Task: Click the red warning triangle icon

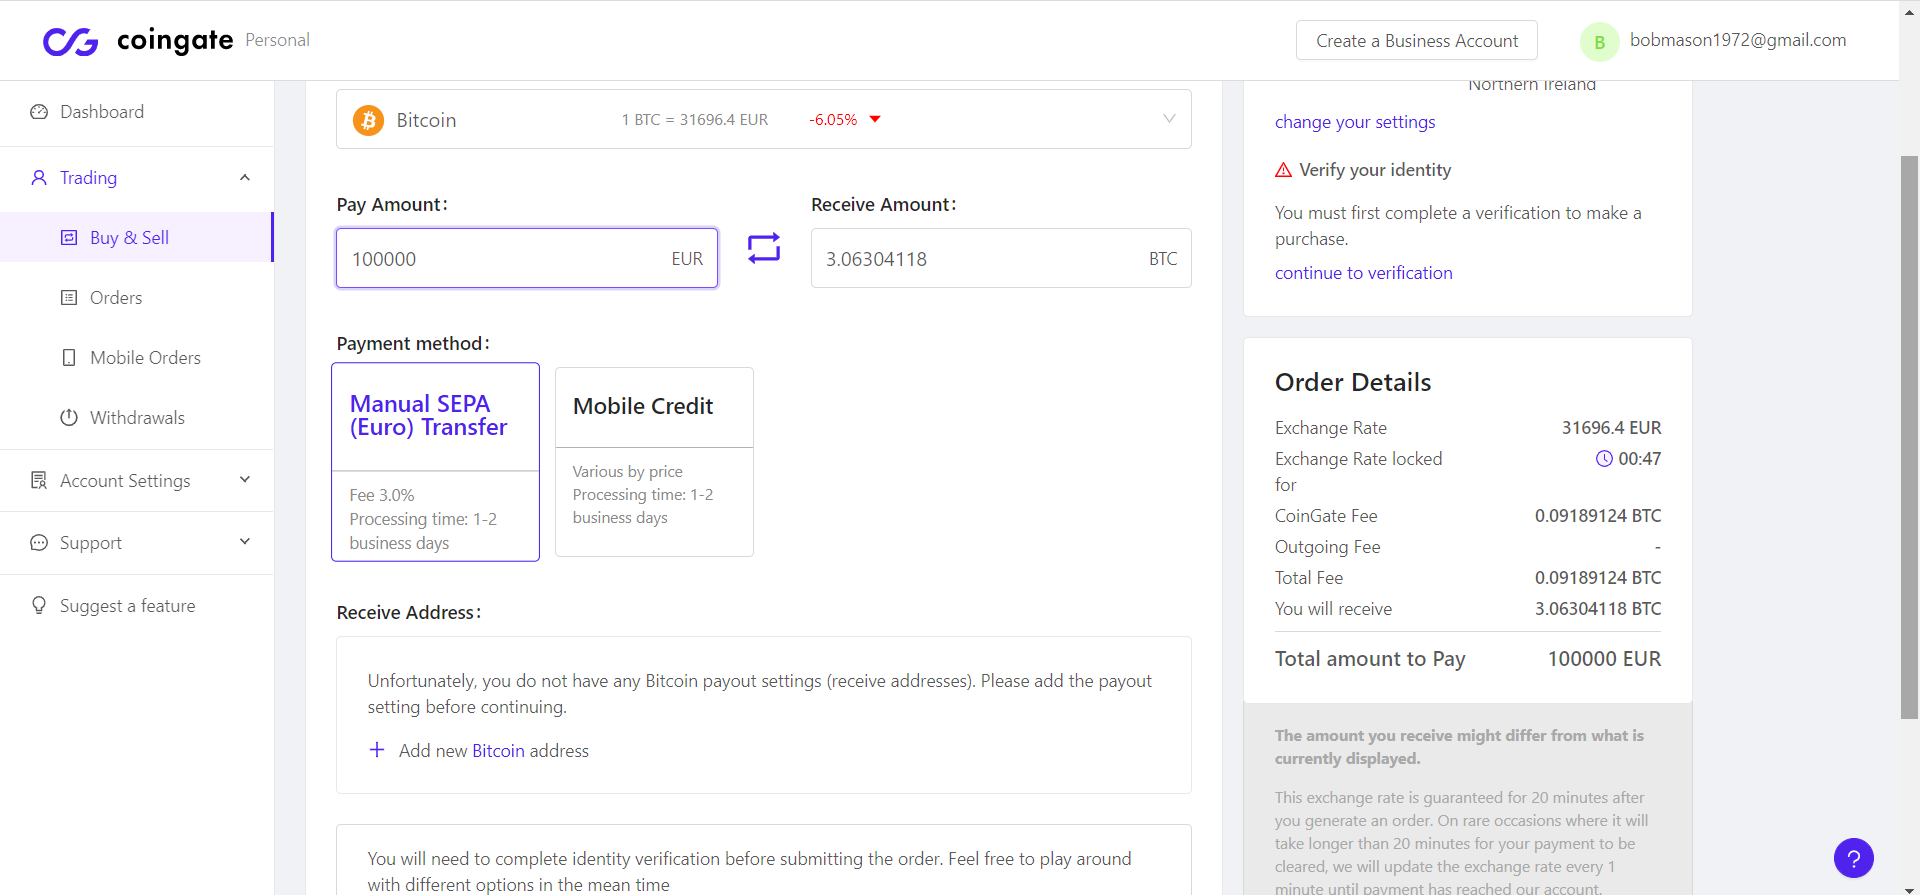Action: pyautogui.click(x=1283, y=170)
